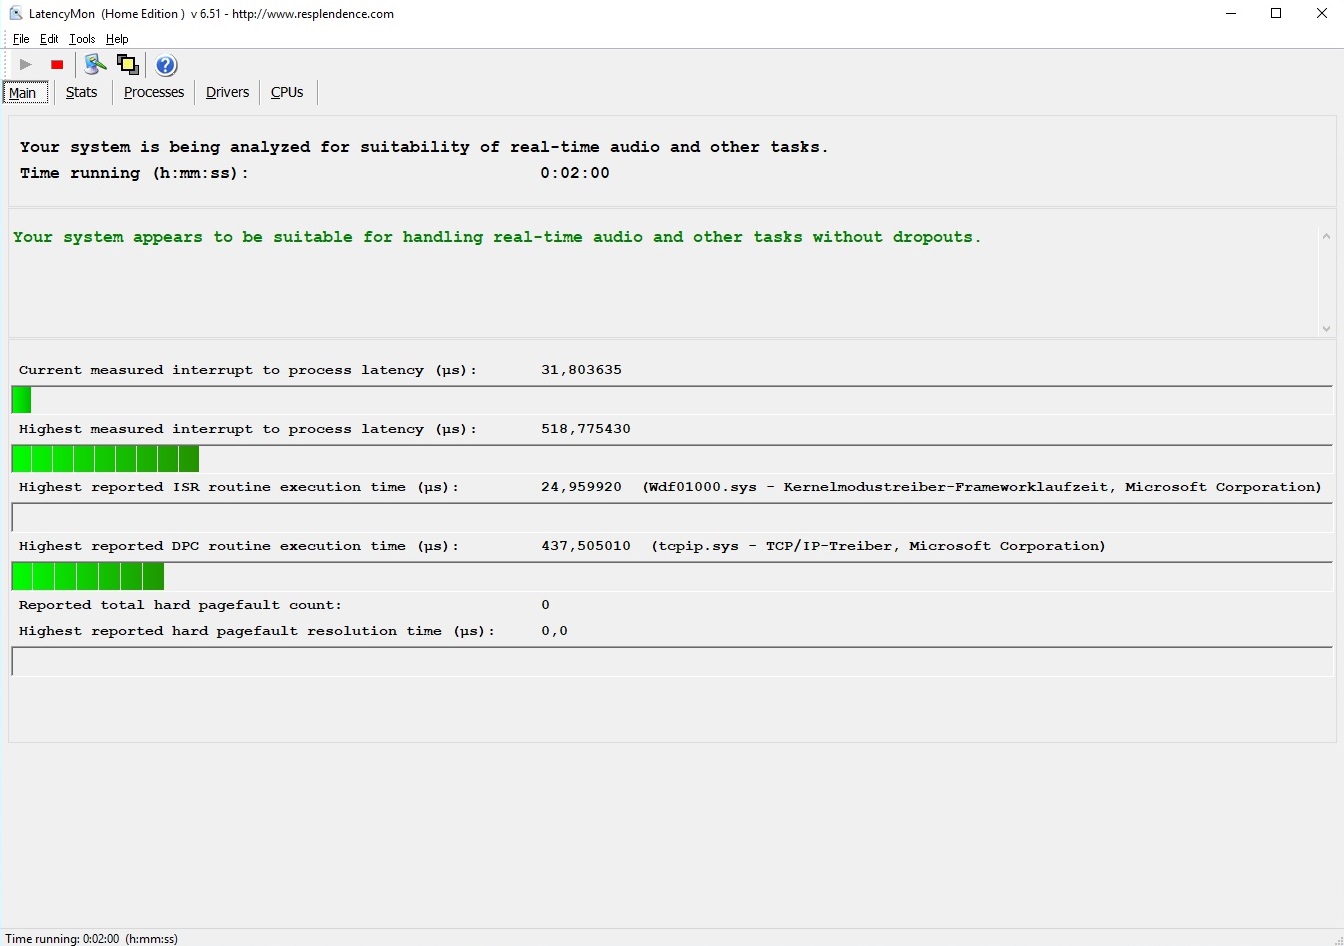
Task: Open help via blue question mark icon
Action: [x=166, y=65]
